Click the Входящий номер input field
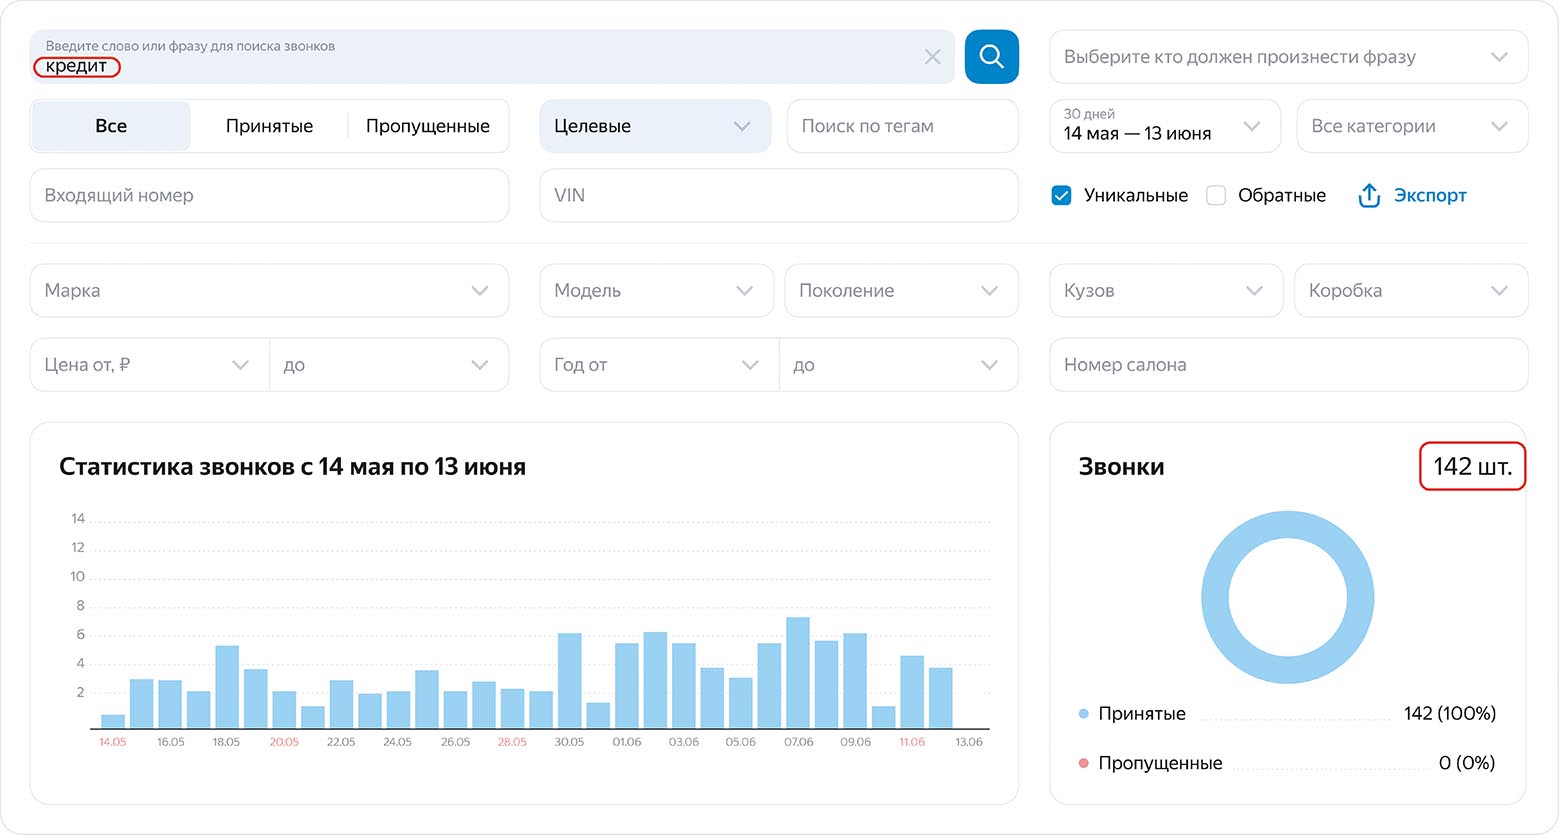Image resolution: width=1559 pixels, height=835 pixels. coord(269,195)
